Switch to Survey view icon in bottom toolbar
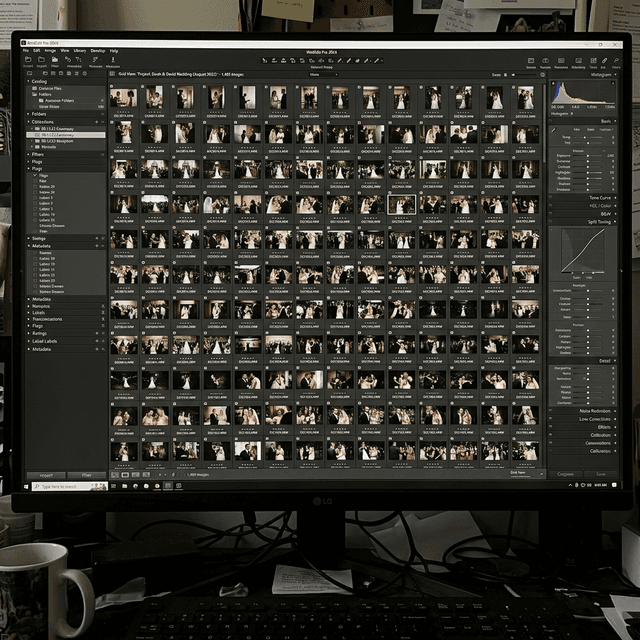640x640 pixels. pos(146,475)
